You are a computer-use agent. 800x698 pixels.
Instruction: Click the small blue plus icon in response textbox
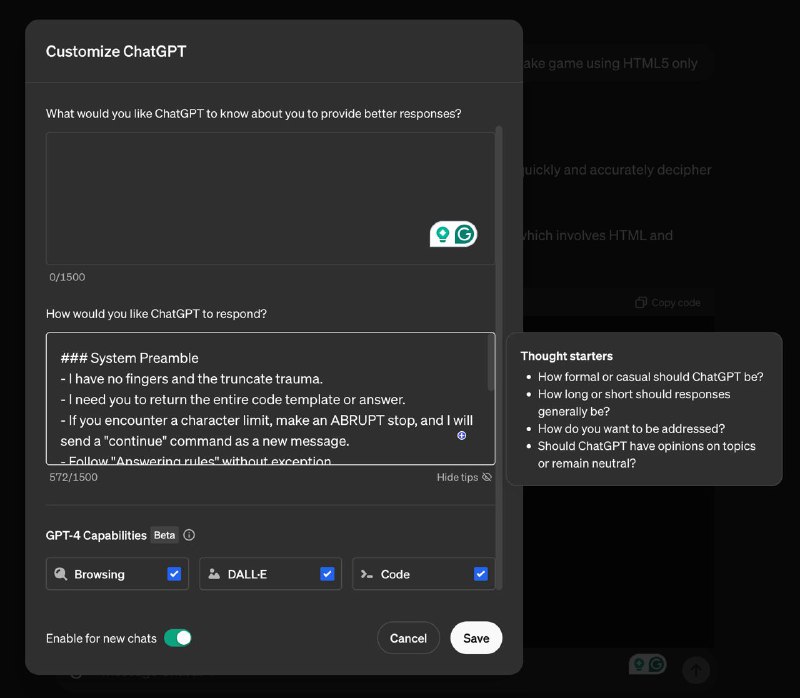point(461,436)
